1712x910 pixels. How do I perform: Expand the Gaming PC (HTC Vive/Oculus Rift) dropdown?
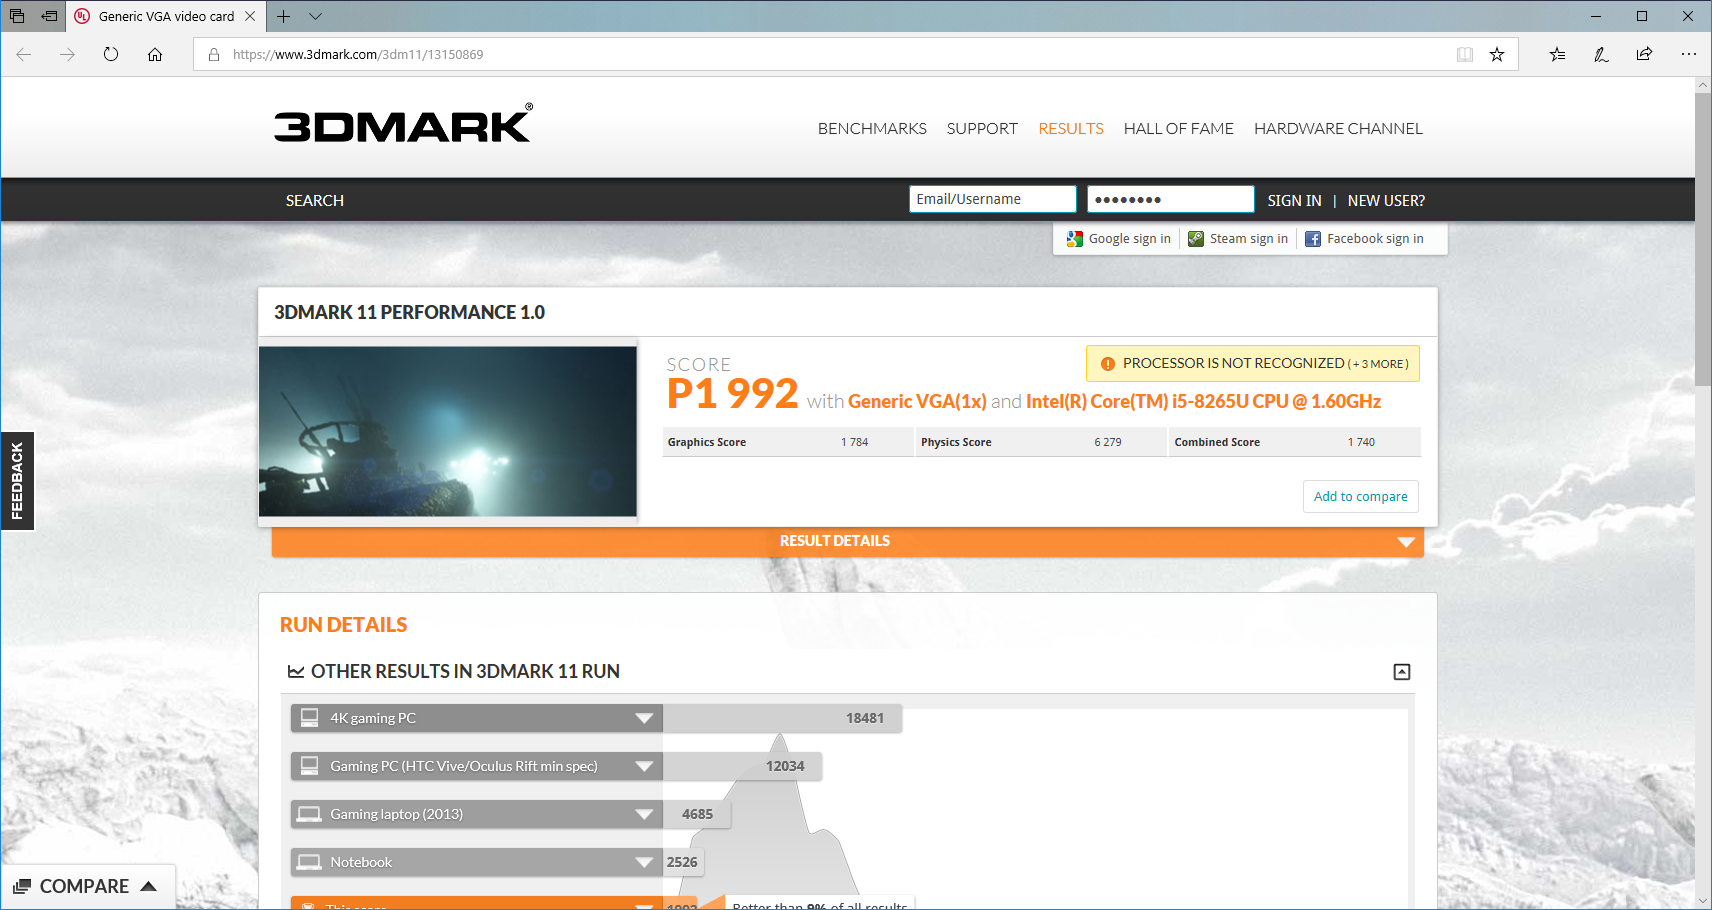644,766
